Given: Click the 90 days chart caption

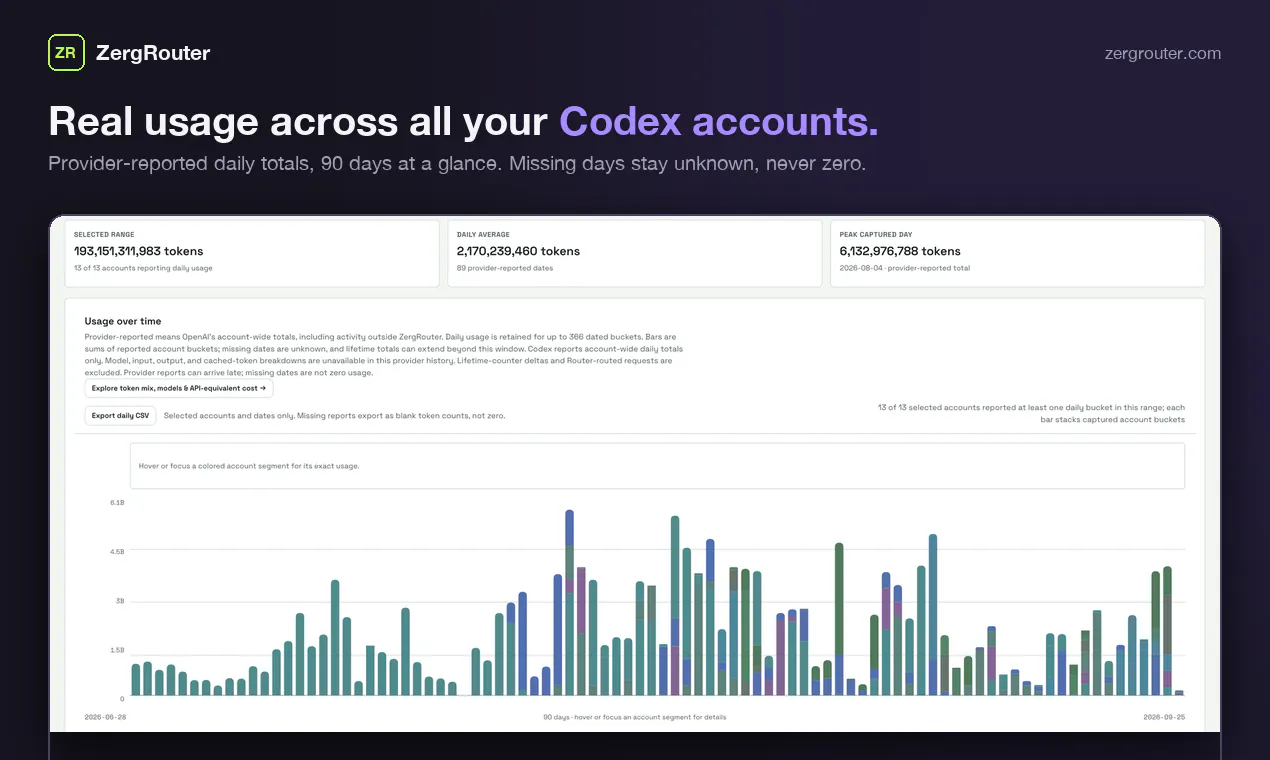Looking at the screenshot, I should point(635,717).
